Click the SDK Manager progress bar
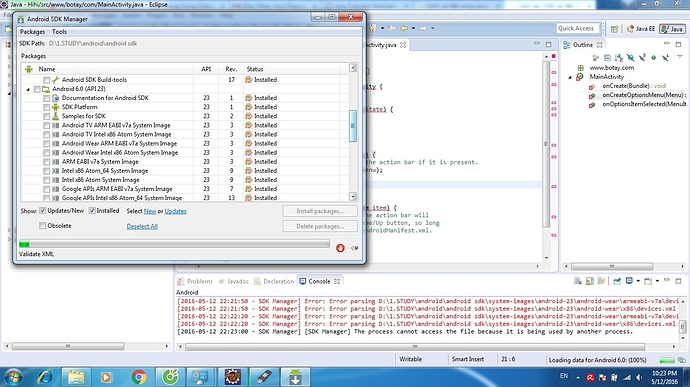This screenshot has height=387, width=690. click(x=174, y=244)
